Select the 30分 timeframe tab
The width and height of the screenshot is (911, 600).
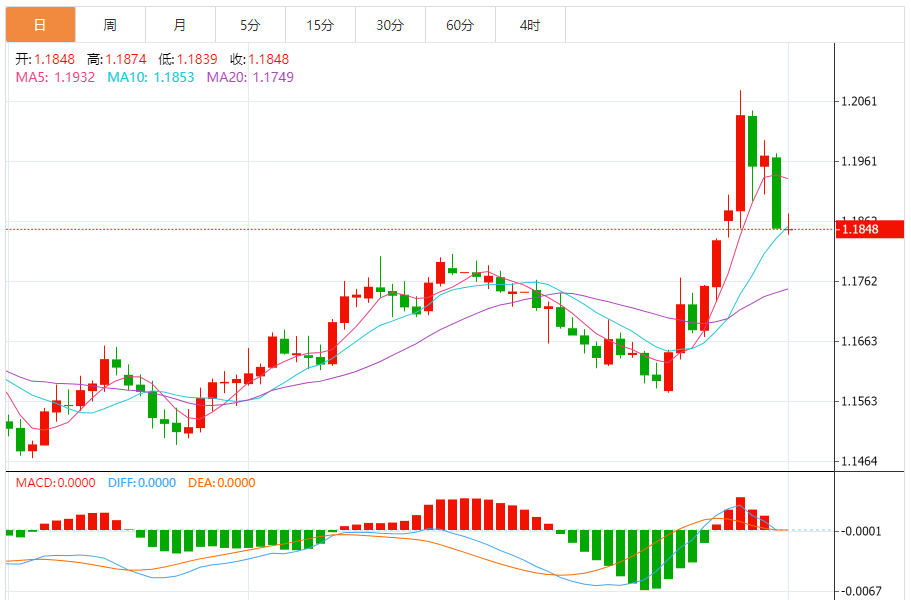click(390, 25)
